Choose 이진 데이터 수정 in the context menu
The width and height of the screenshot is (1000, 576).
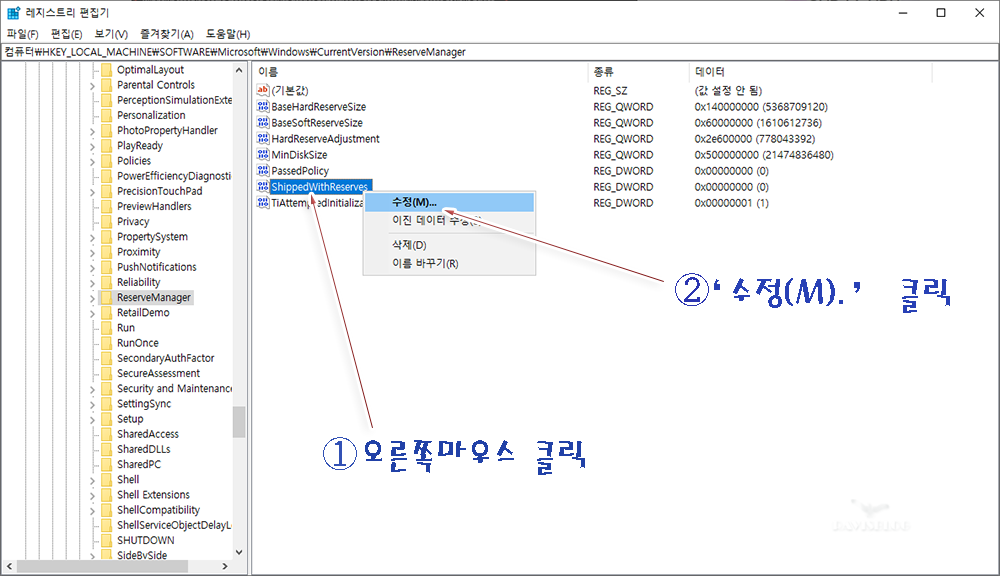pos(449,221)
